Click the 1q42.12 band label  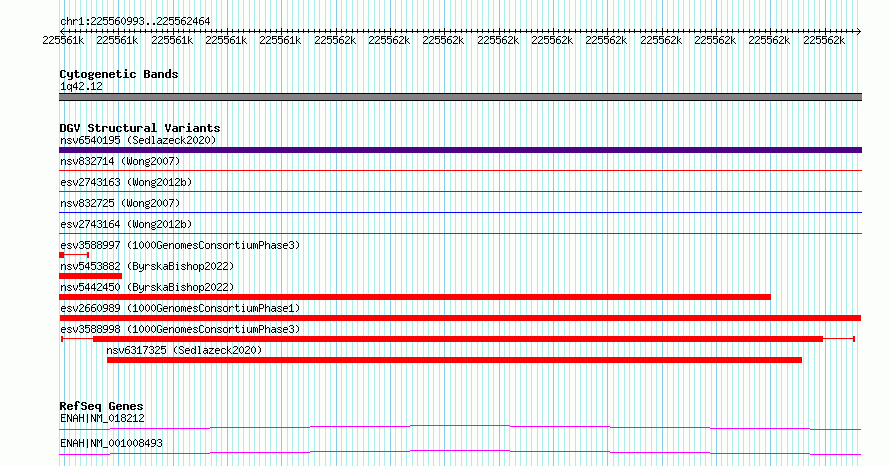coord(81,87)
